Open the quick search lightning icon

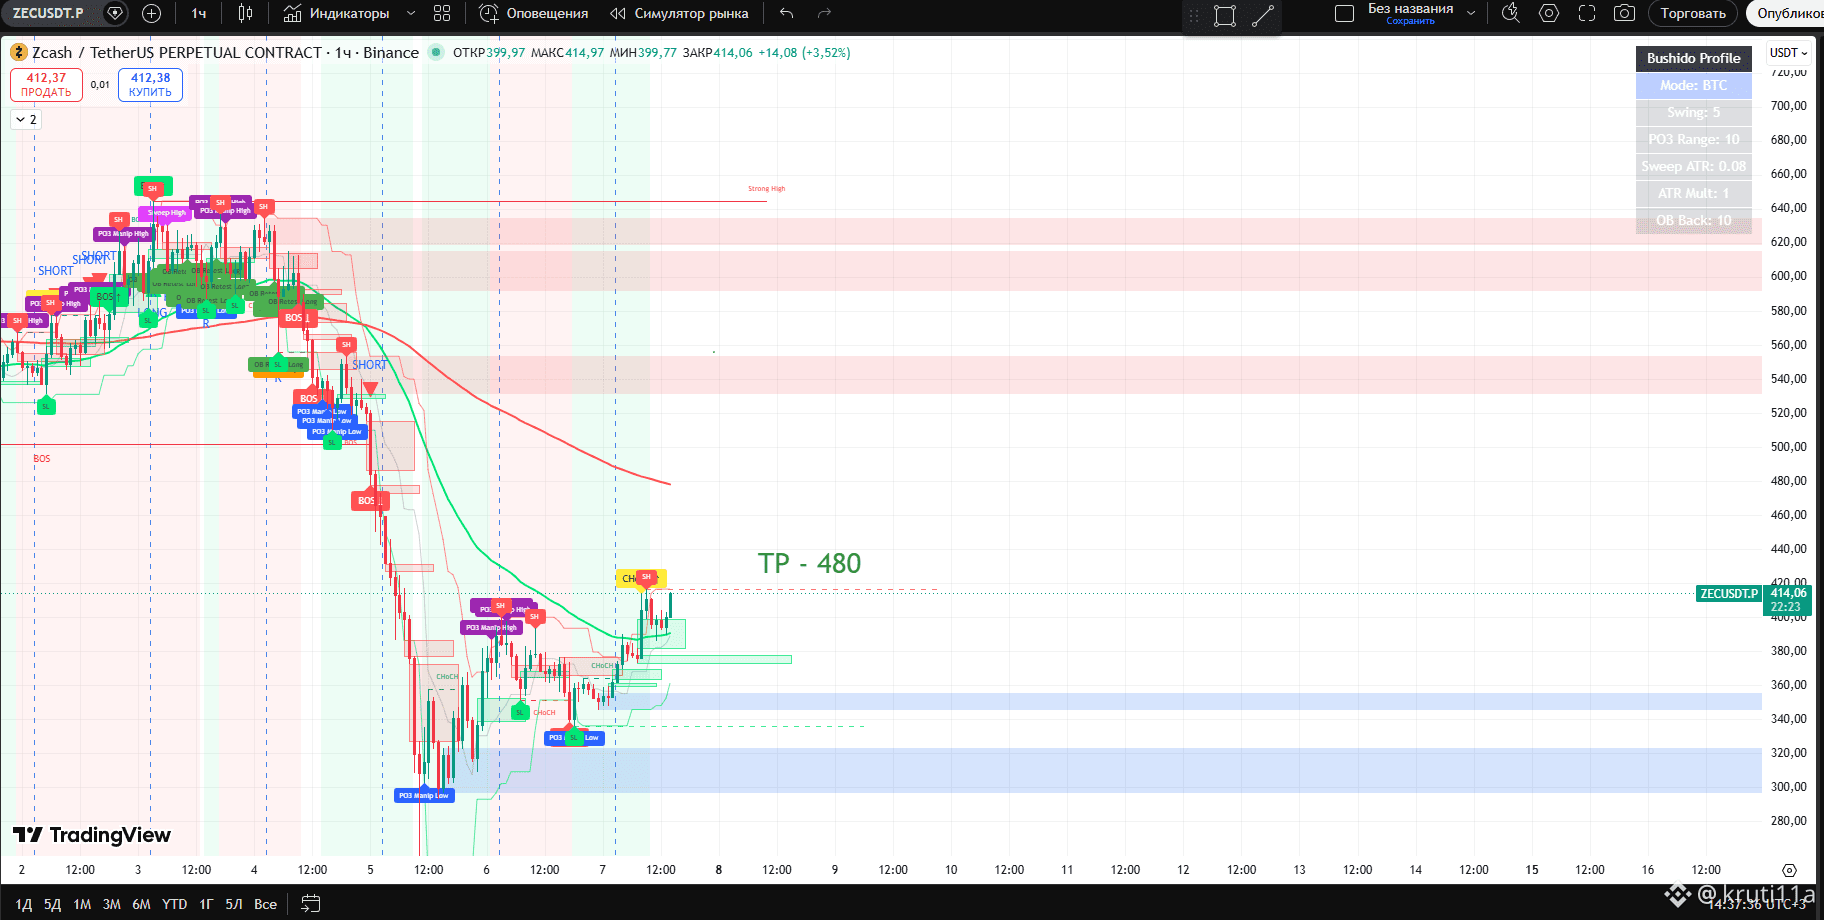[x=1511, y=13]
